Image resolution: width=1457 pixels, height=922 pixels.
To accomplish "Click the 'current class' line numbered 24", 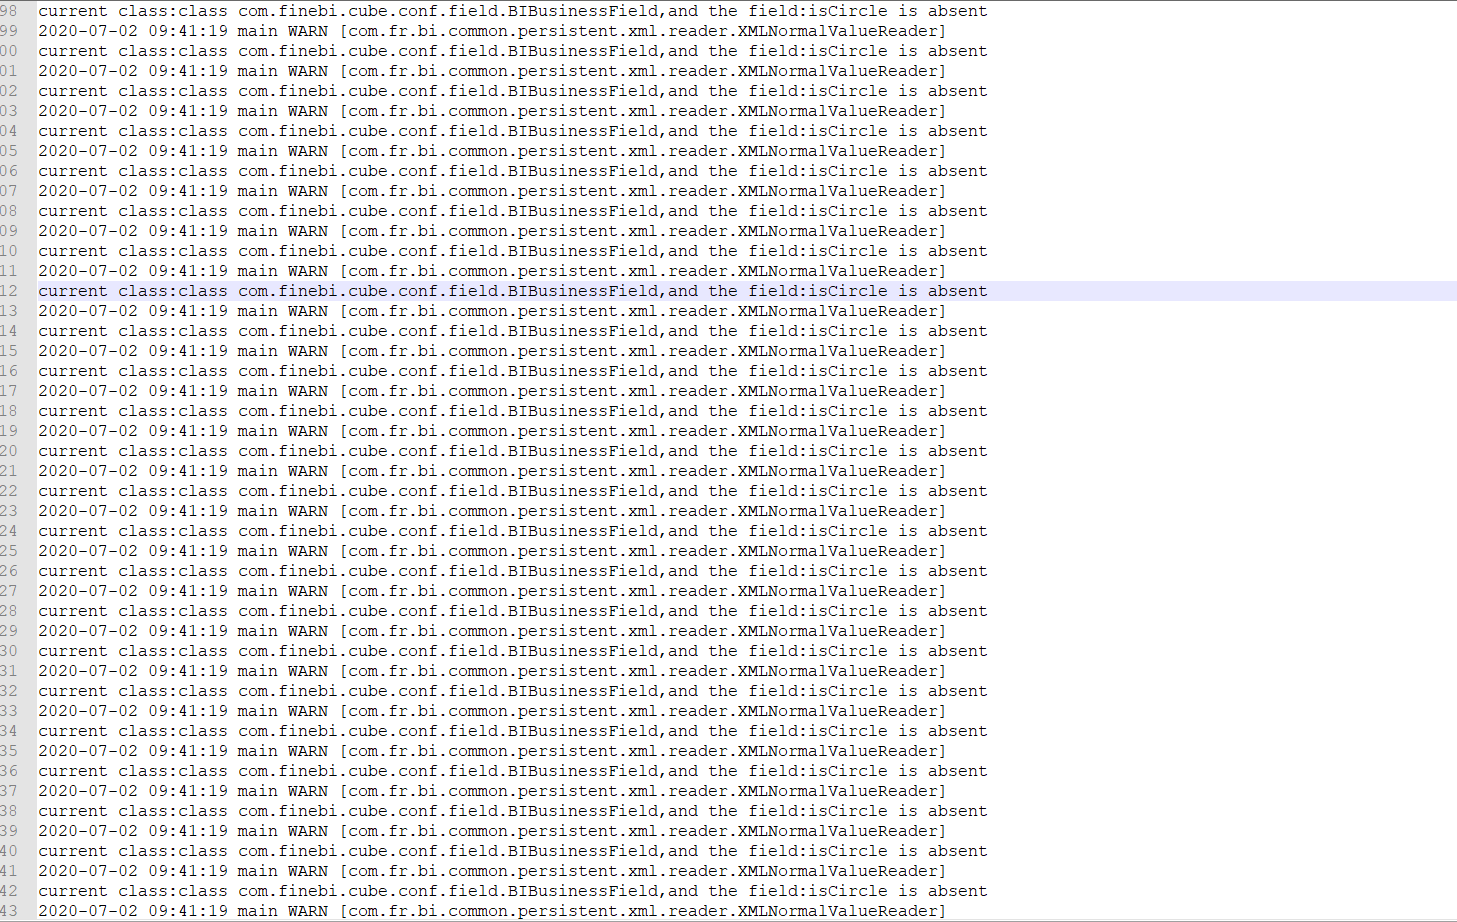I will (x=513, y=531).
